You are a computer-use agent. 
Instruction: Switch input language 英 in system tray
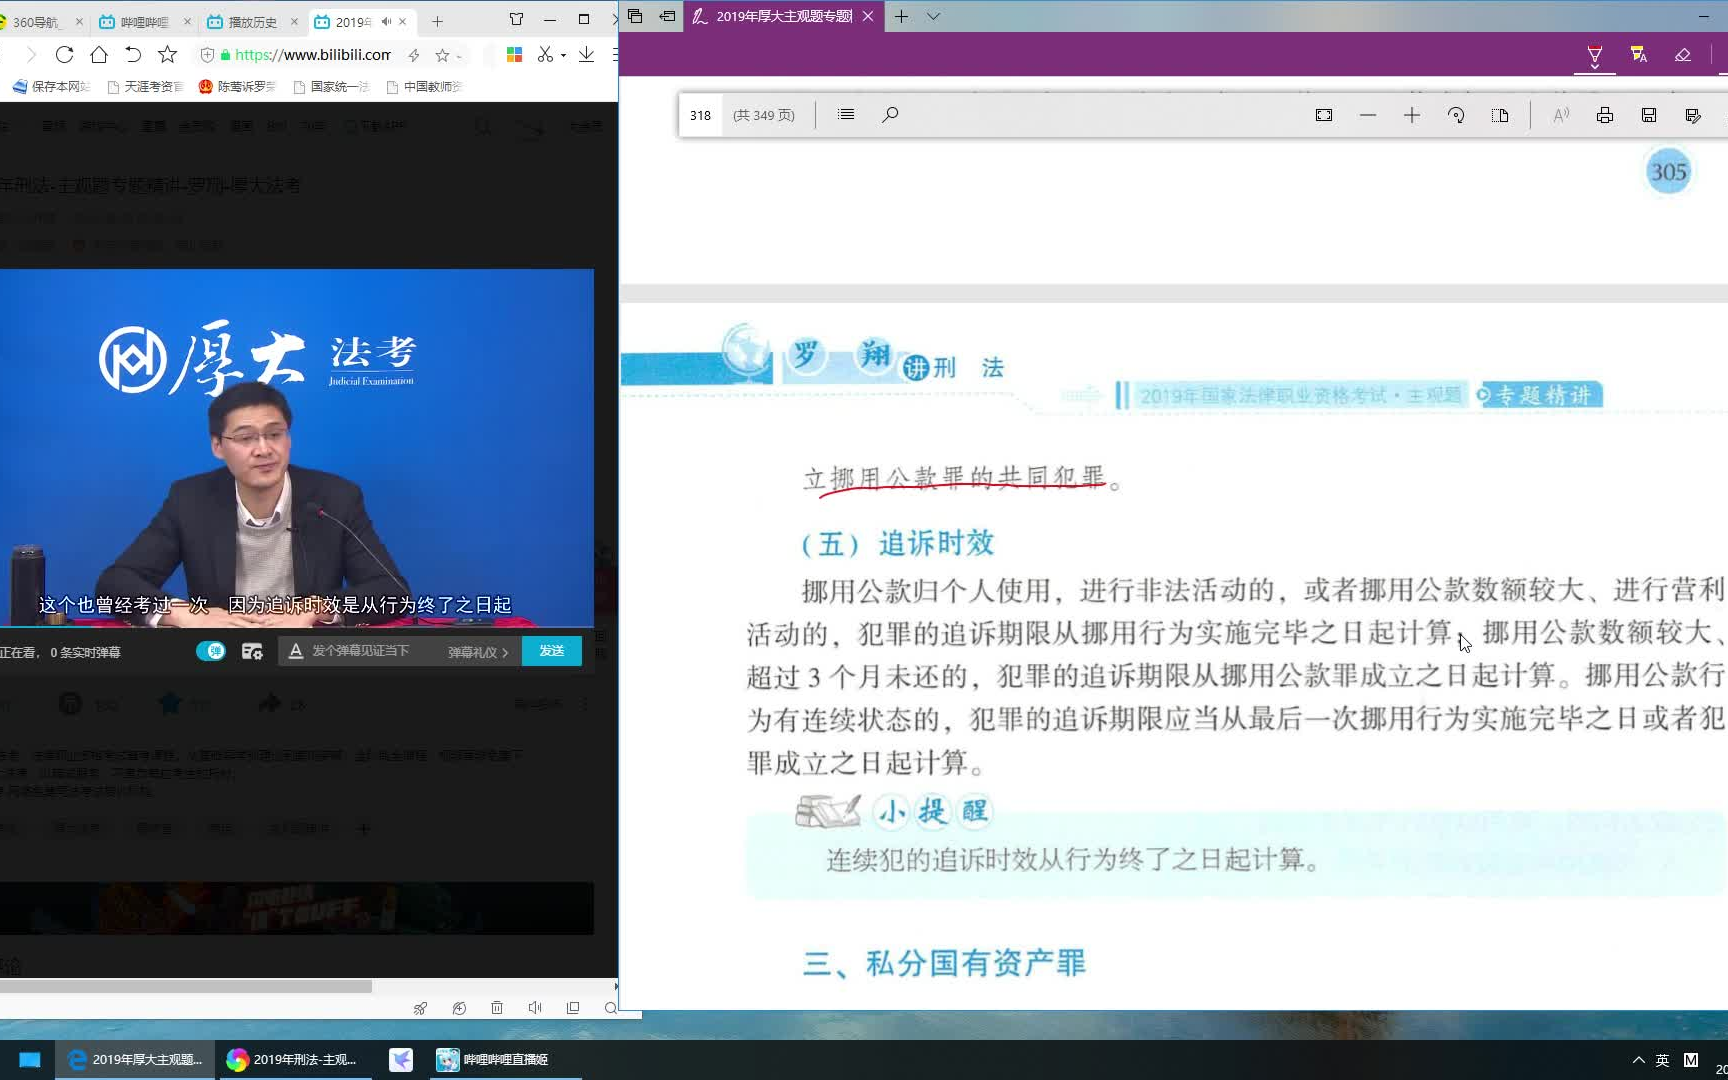click(1662, 1060)
